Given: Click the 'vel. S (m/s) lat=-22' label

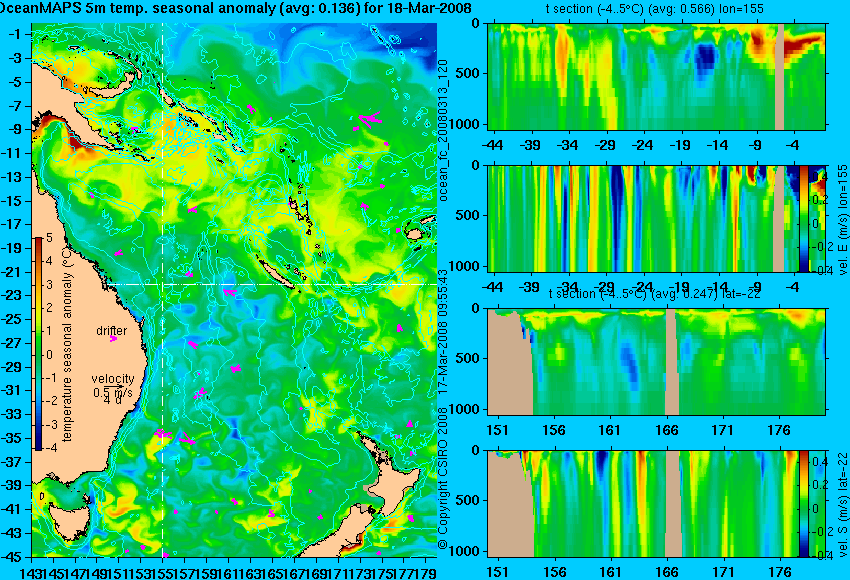Looking at the screenshot, I should pos(843,504).
